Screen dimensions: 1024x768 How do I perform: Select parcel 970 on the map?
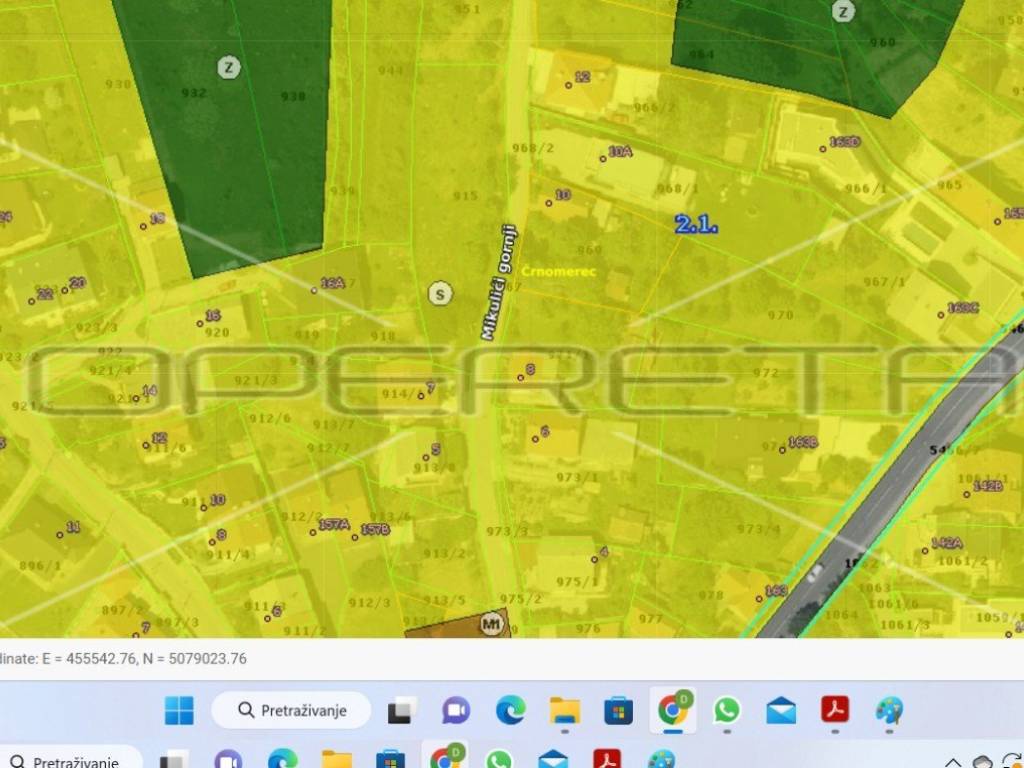[x=780, y=315]
